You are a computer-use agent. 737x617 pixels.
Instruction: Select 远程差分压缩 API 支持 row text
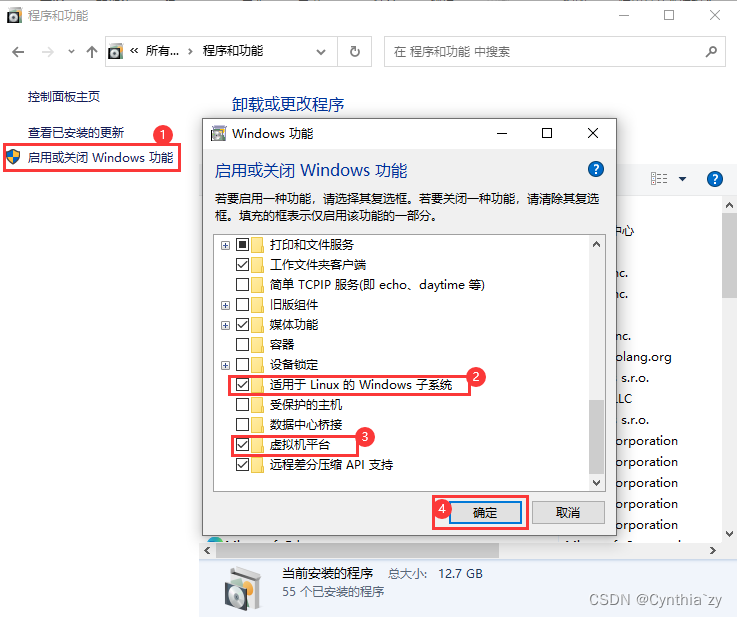tap(331, 465)
